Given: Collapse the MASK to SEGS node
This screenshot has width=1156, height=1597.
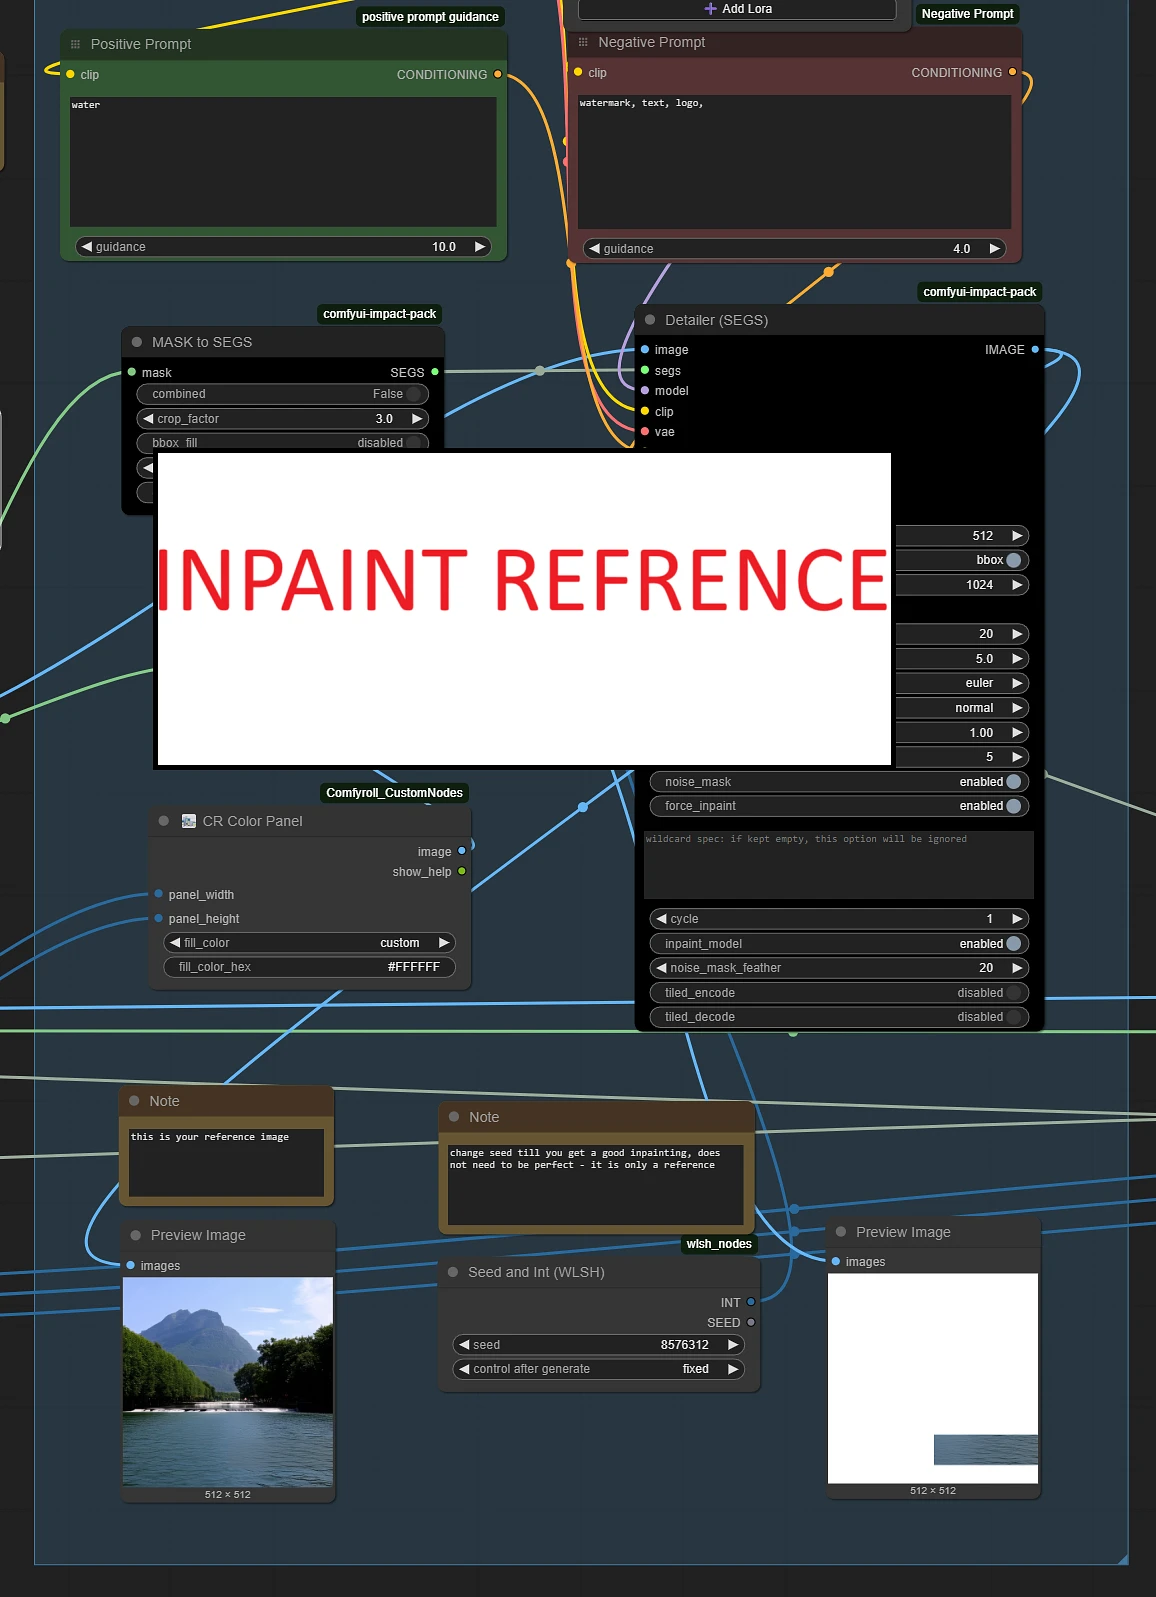Looking at the screenshot, I should (137, 342).
